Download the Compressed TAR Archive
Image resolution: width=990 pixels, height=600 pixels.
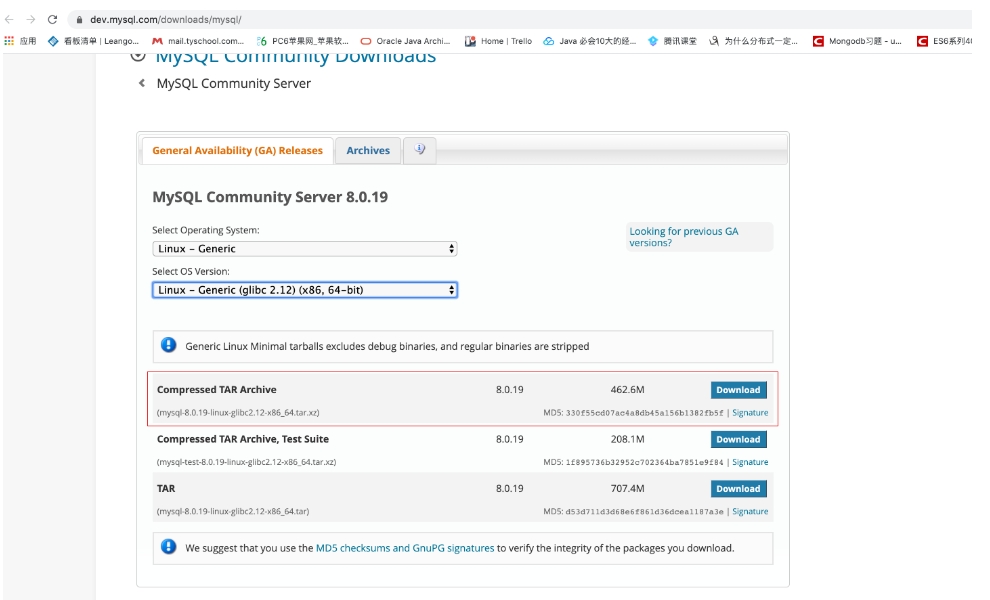click(x=738, y=390)
